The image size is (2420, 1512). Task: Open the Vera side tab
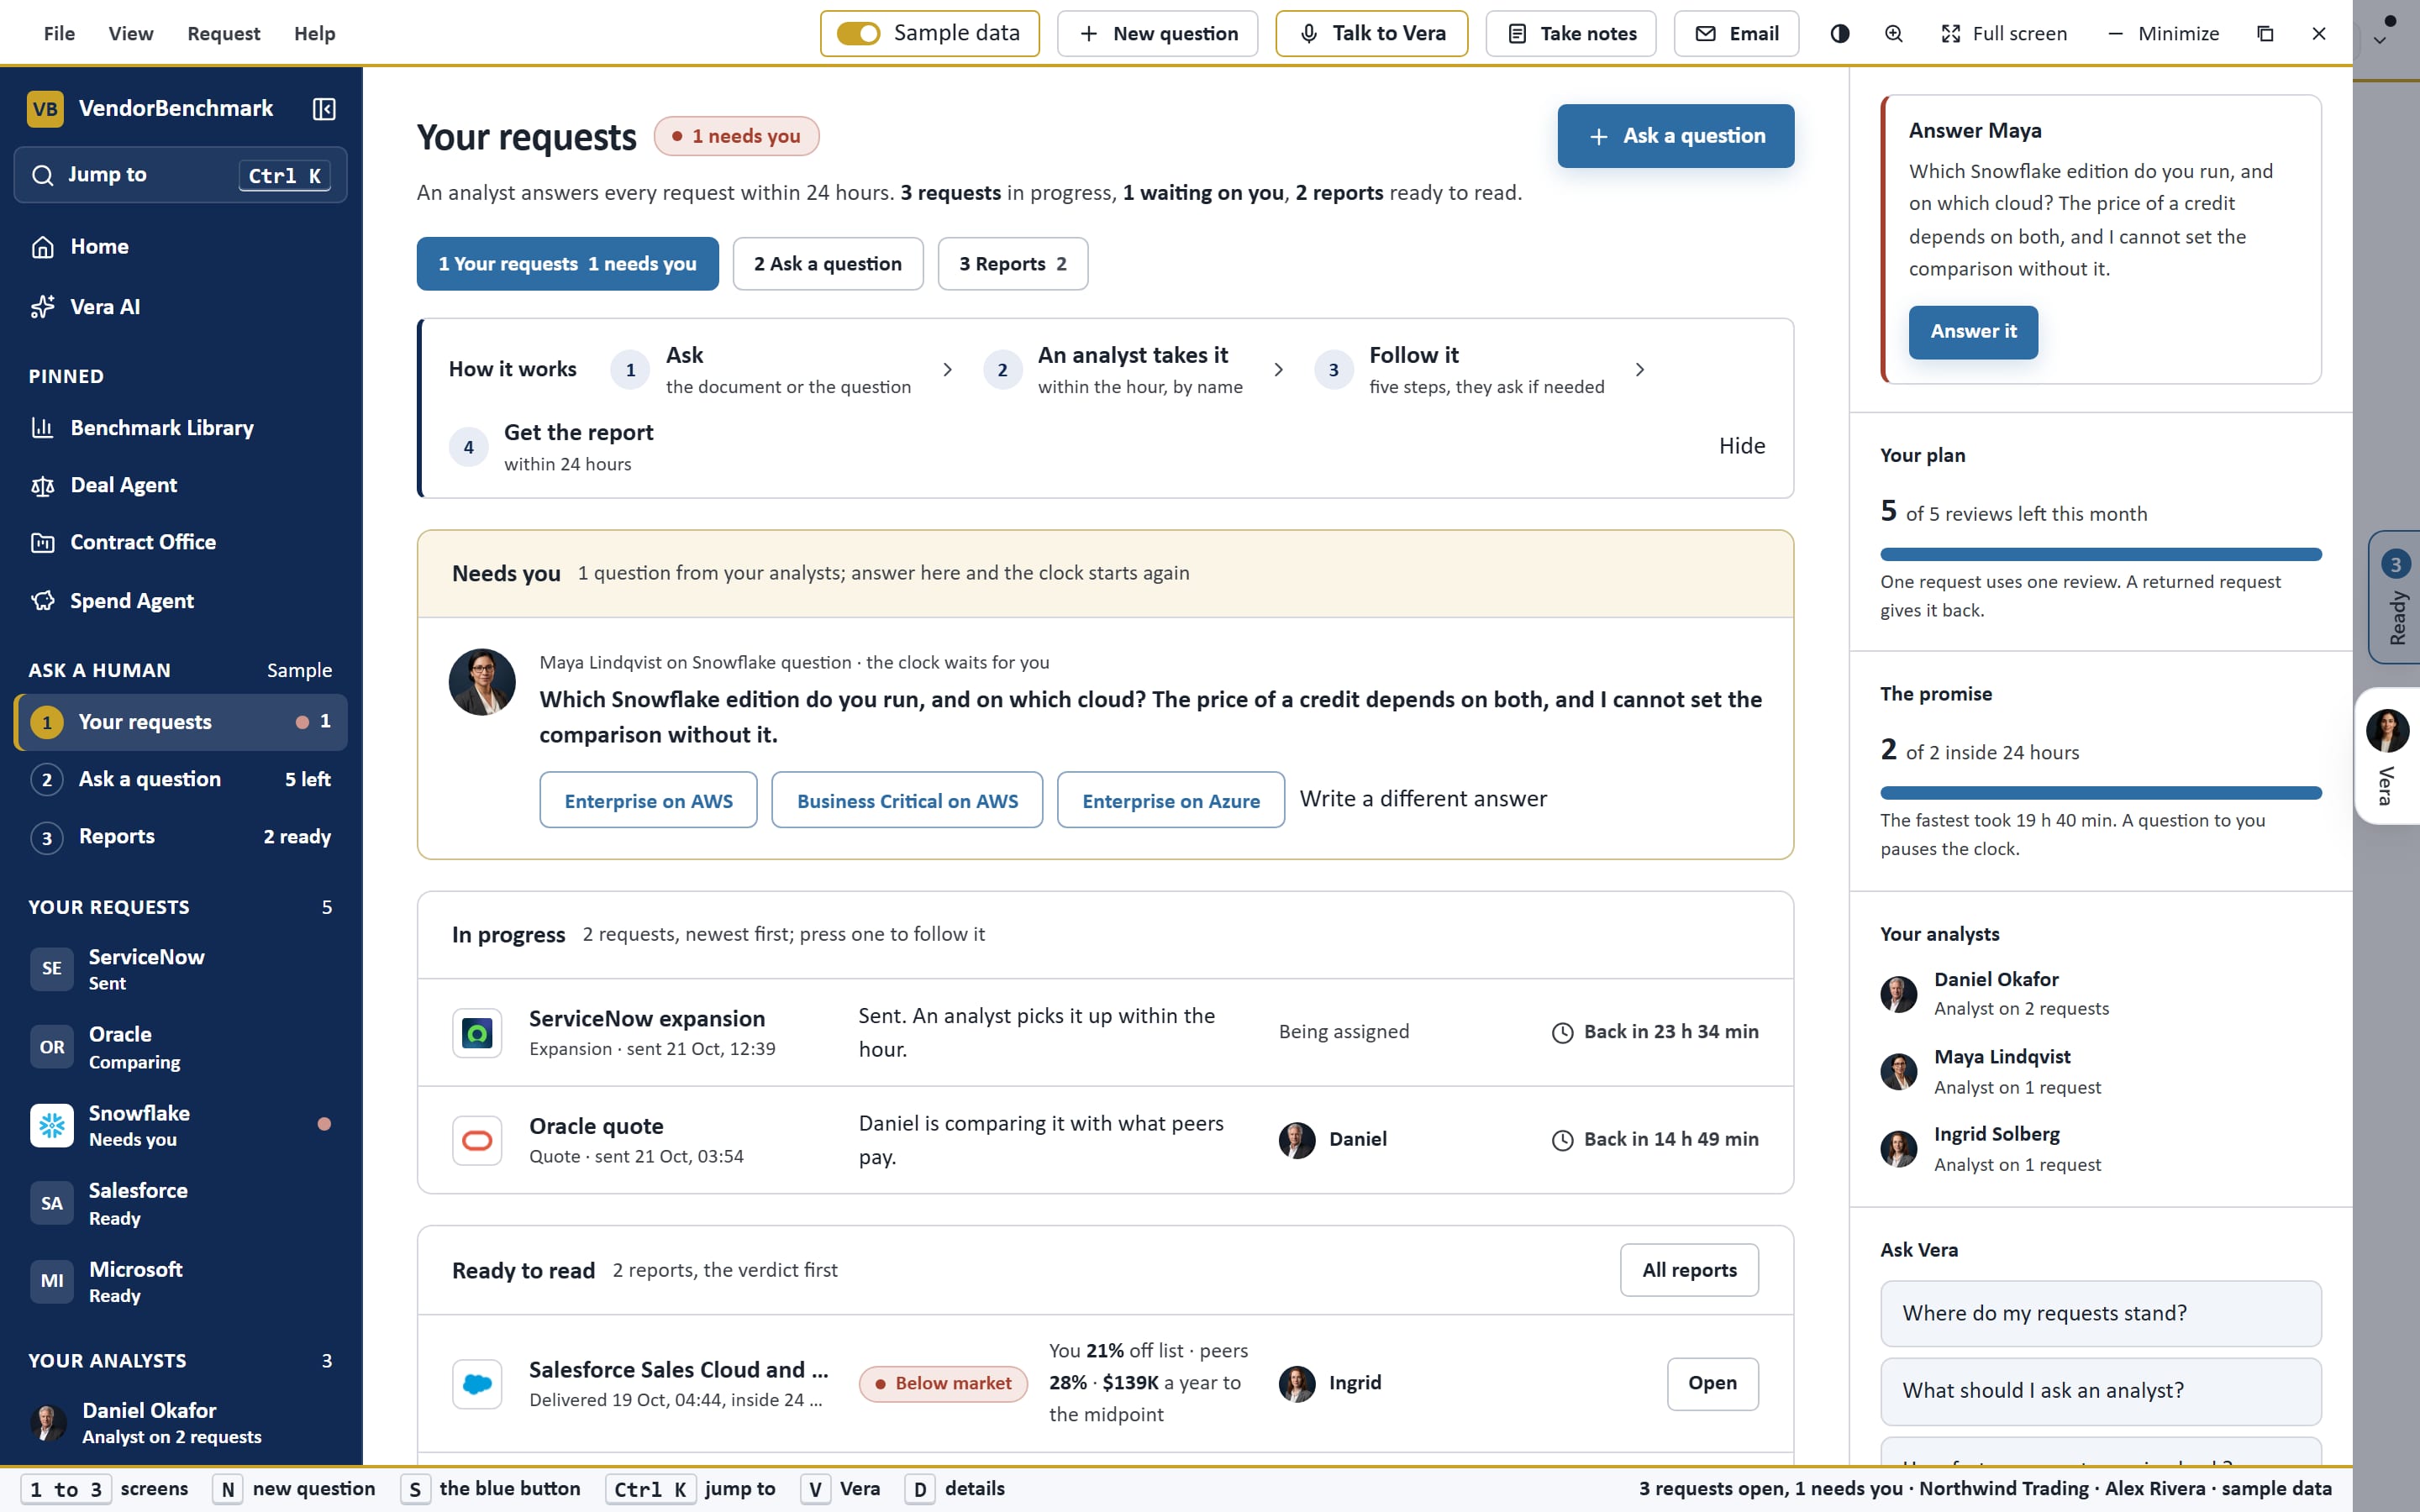tap(2389, 756)
